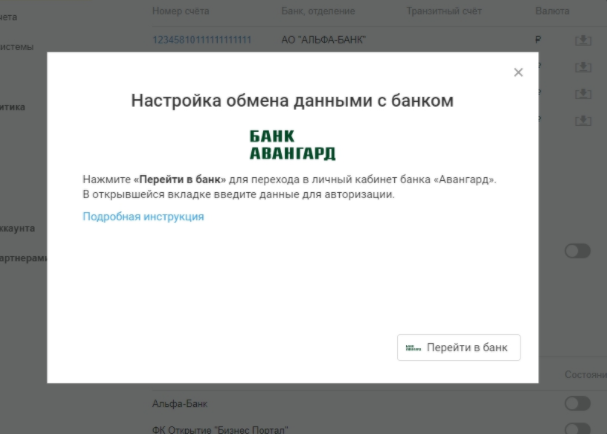Click the 'Номер счёта' column header
This screenshot has width=607, height=434.
(x=181, y=11)
